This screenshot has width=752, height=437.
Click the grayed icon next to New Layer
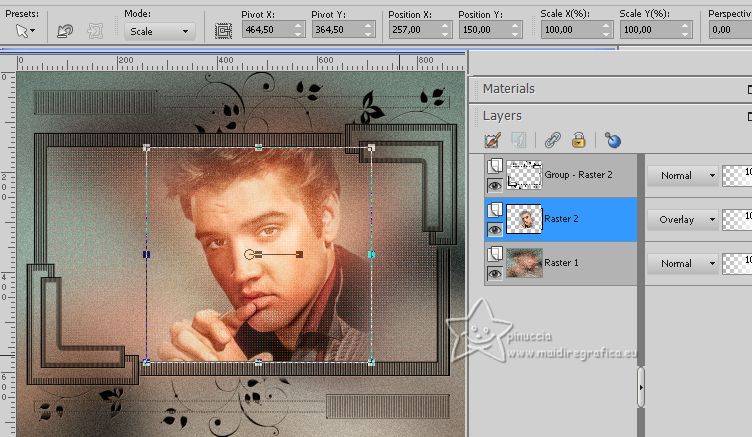click(518, 141)
